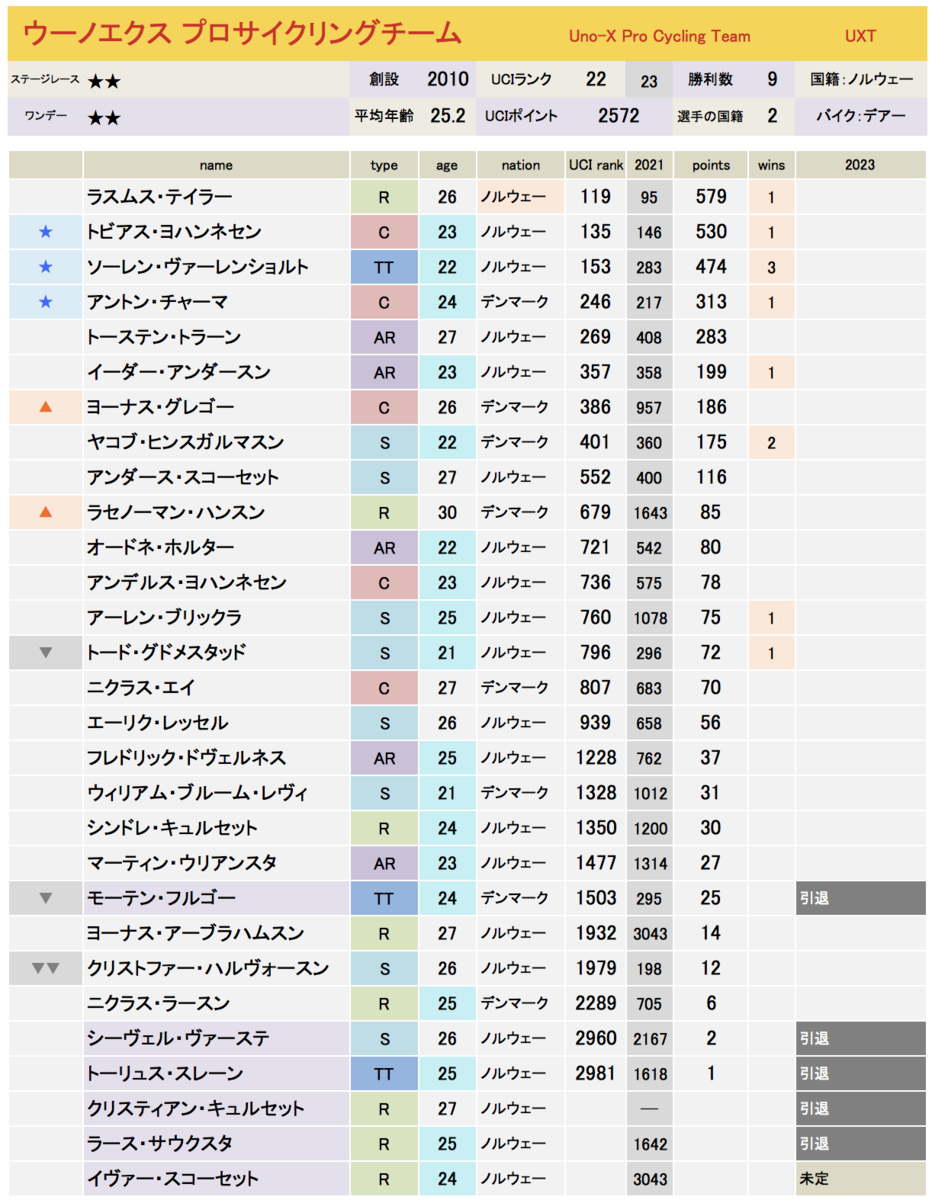Click the double down triangles beside クリストファー・ハルヴォースン
Viewport: 932px width, 1200px height.
pyautogui.click(x=45, y=968)
